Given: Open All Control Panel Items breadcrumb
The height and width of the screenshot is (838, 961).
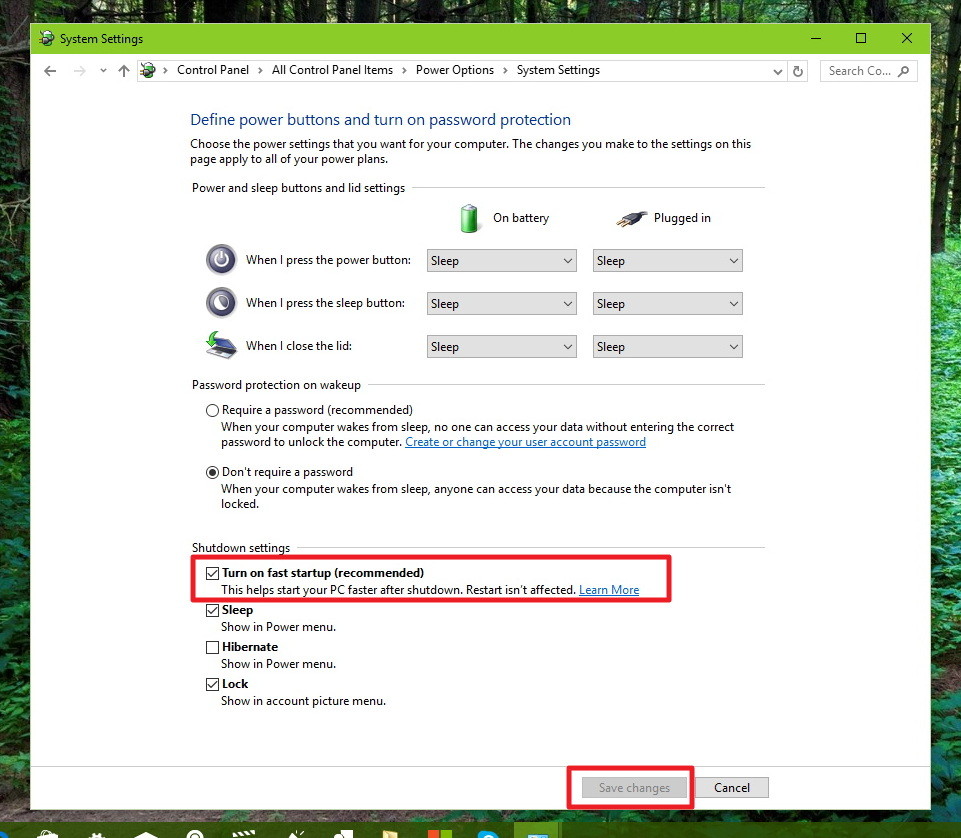Looking at the screenshot, I should (x=332, y=70).
